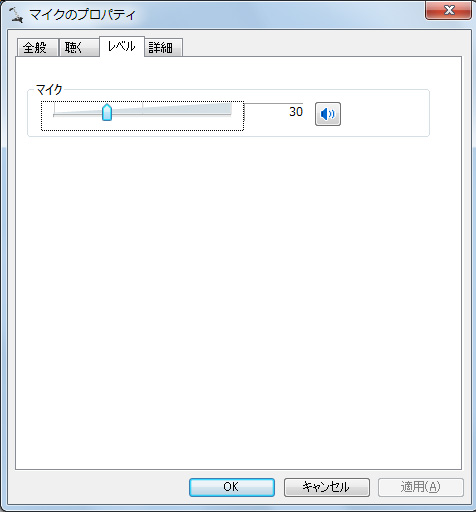
Task: Click the 適用(A) button
Action: click(421, 487)
